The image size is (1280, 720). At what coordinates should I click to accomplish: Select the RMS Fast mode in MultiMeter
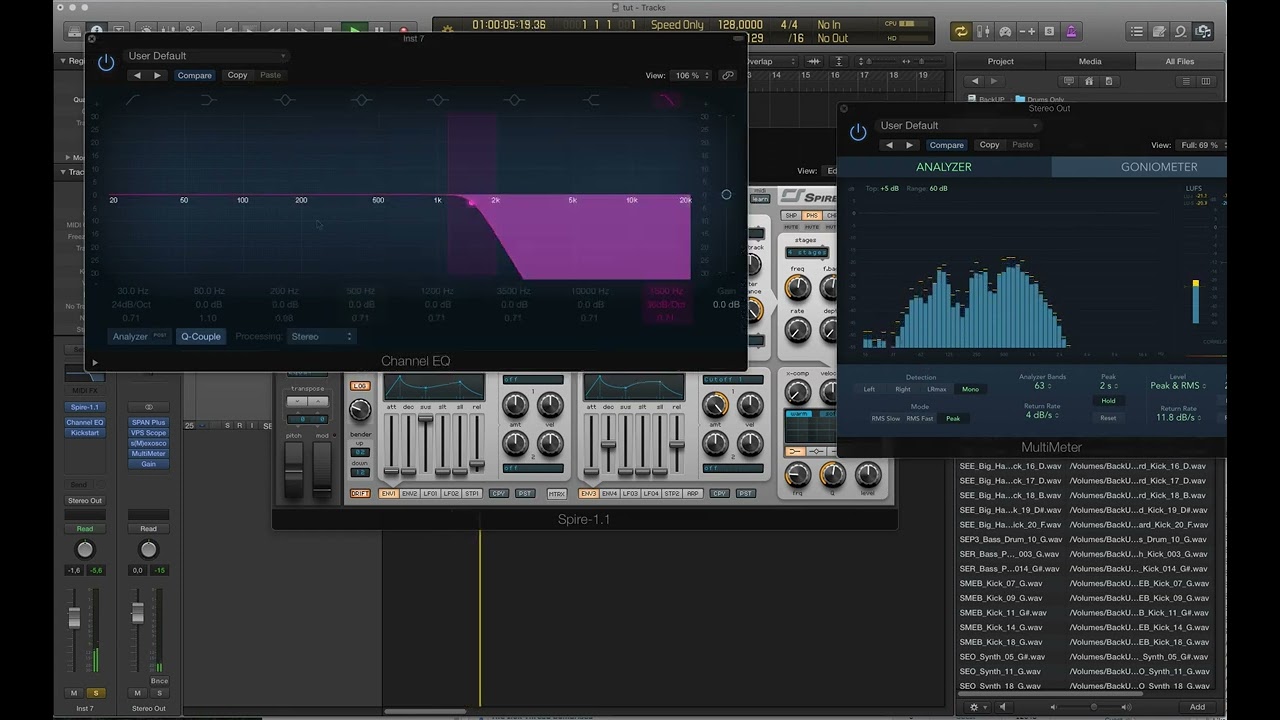tap(920, 419)
